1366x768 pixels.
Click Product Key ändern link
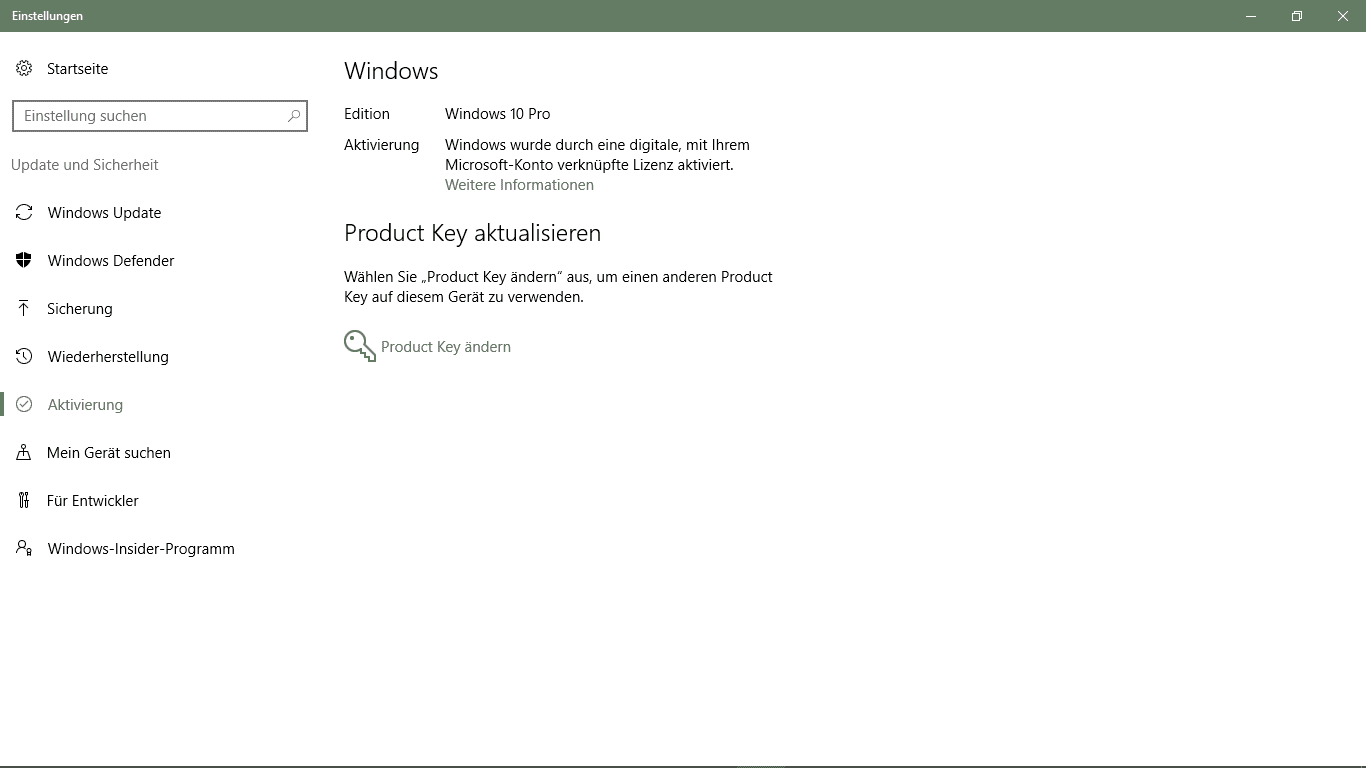(x=446, y=347)
